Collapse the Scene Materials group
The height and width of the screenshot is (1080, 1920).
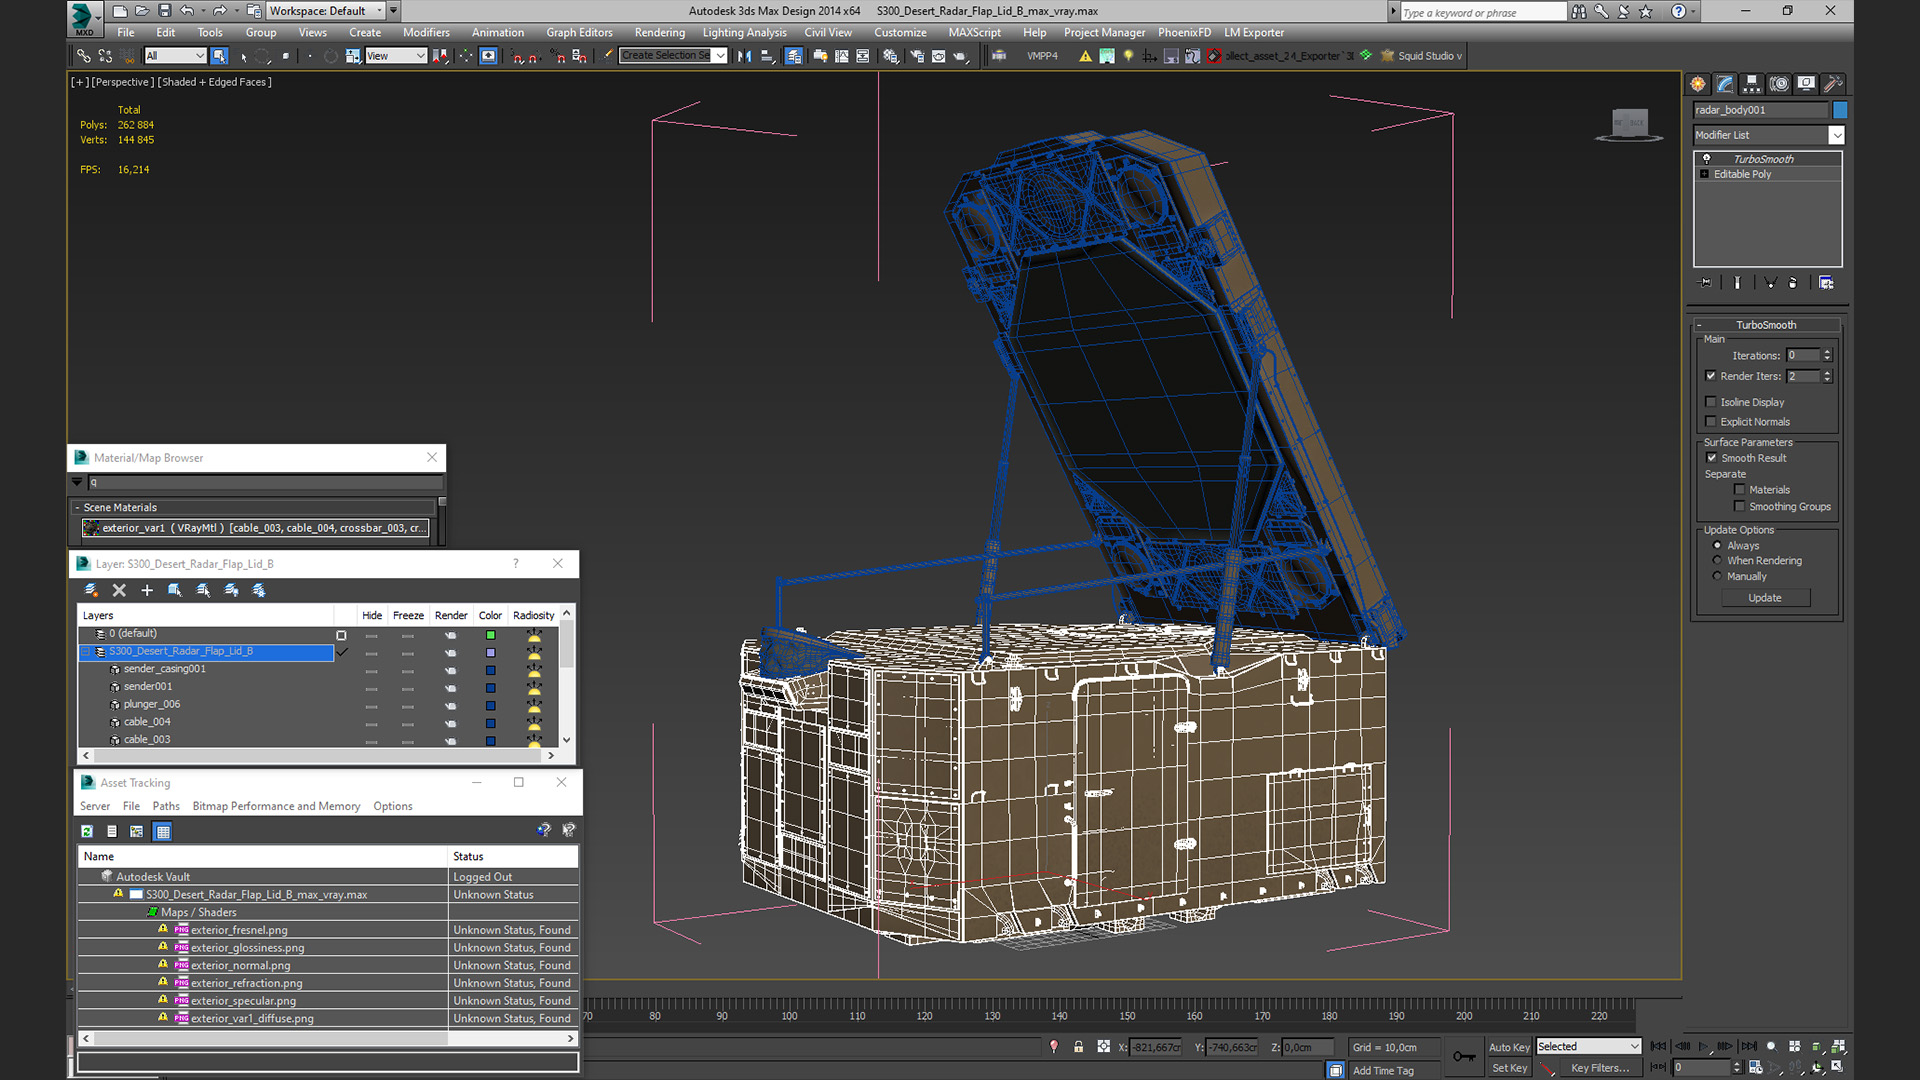pyautogui.click(x=77, y=508)
